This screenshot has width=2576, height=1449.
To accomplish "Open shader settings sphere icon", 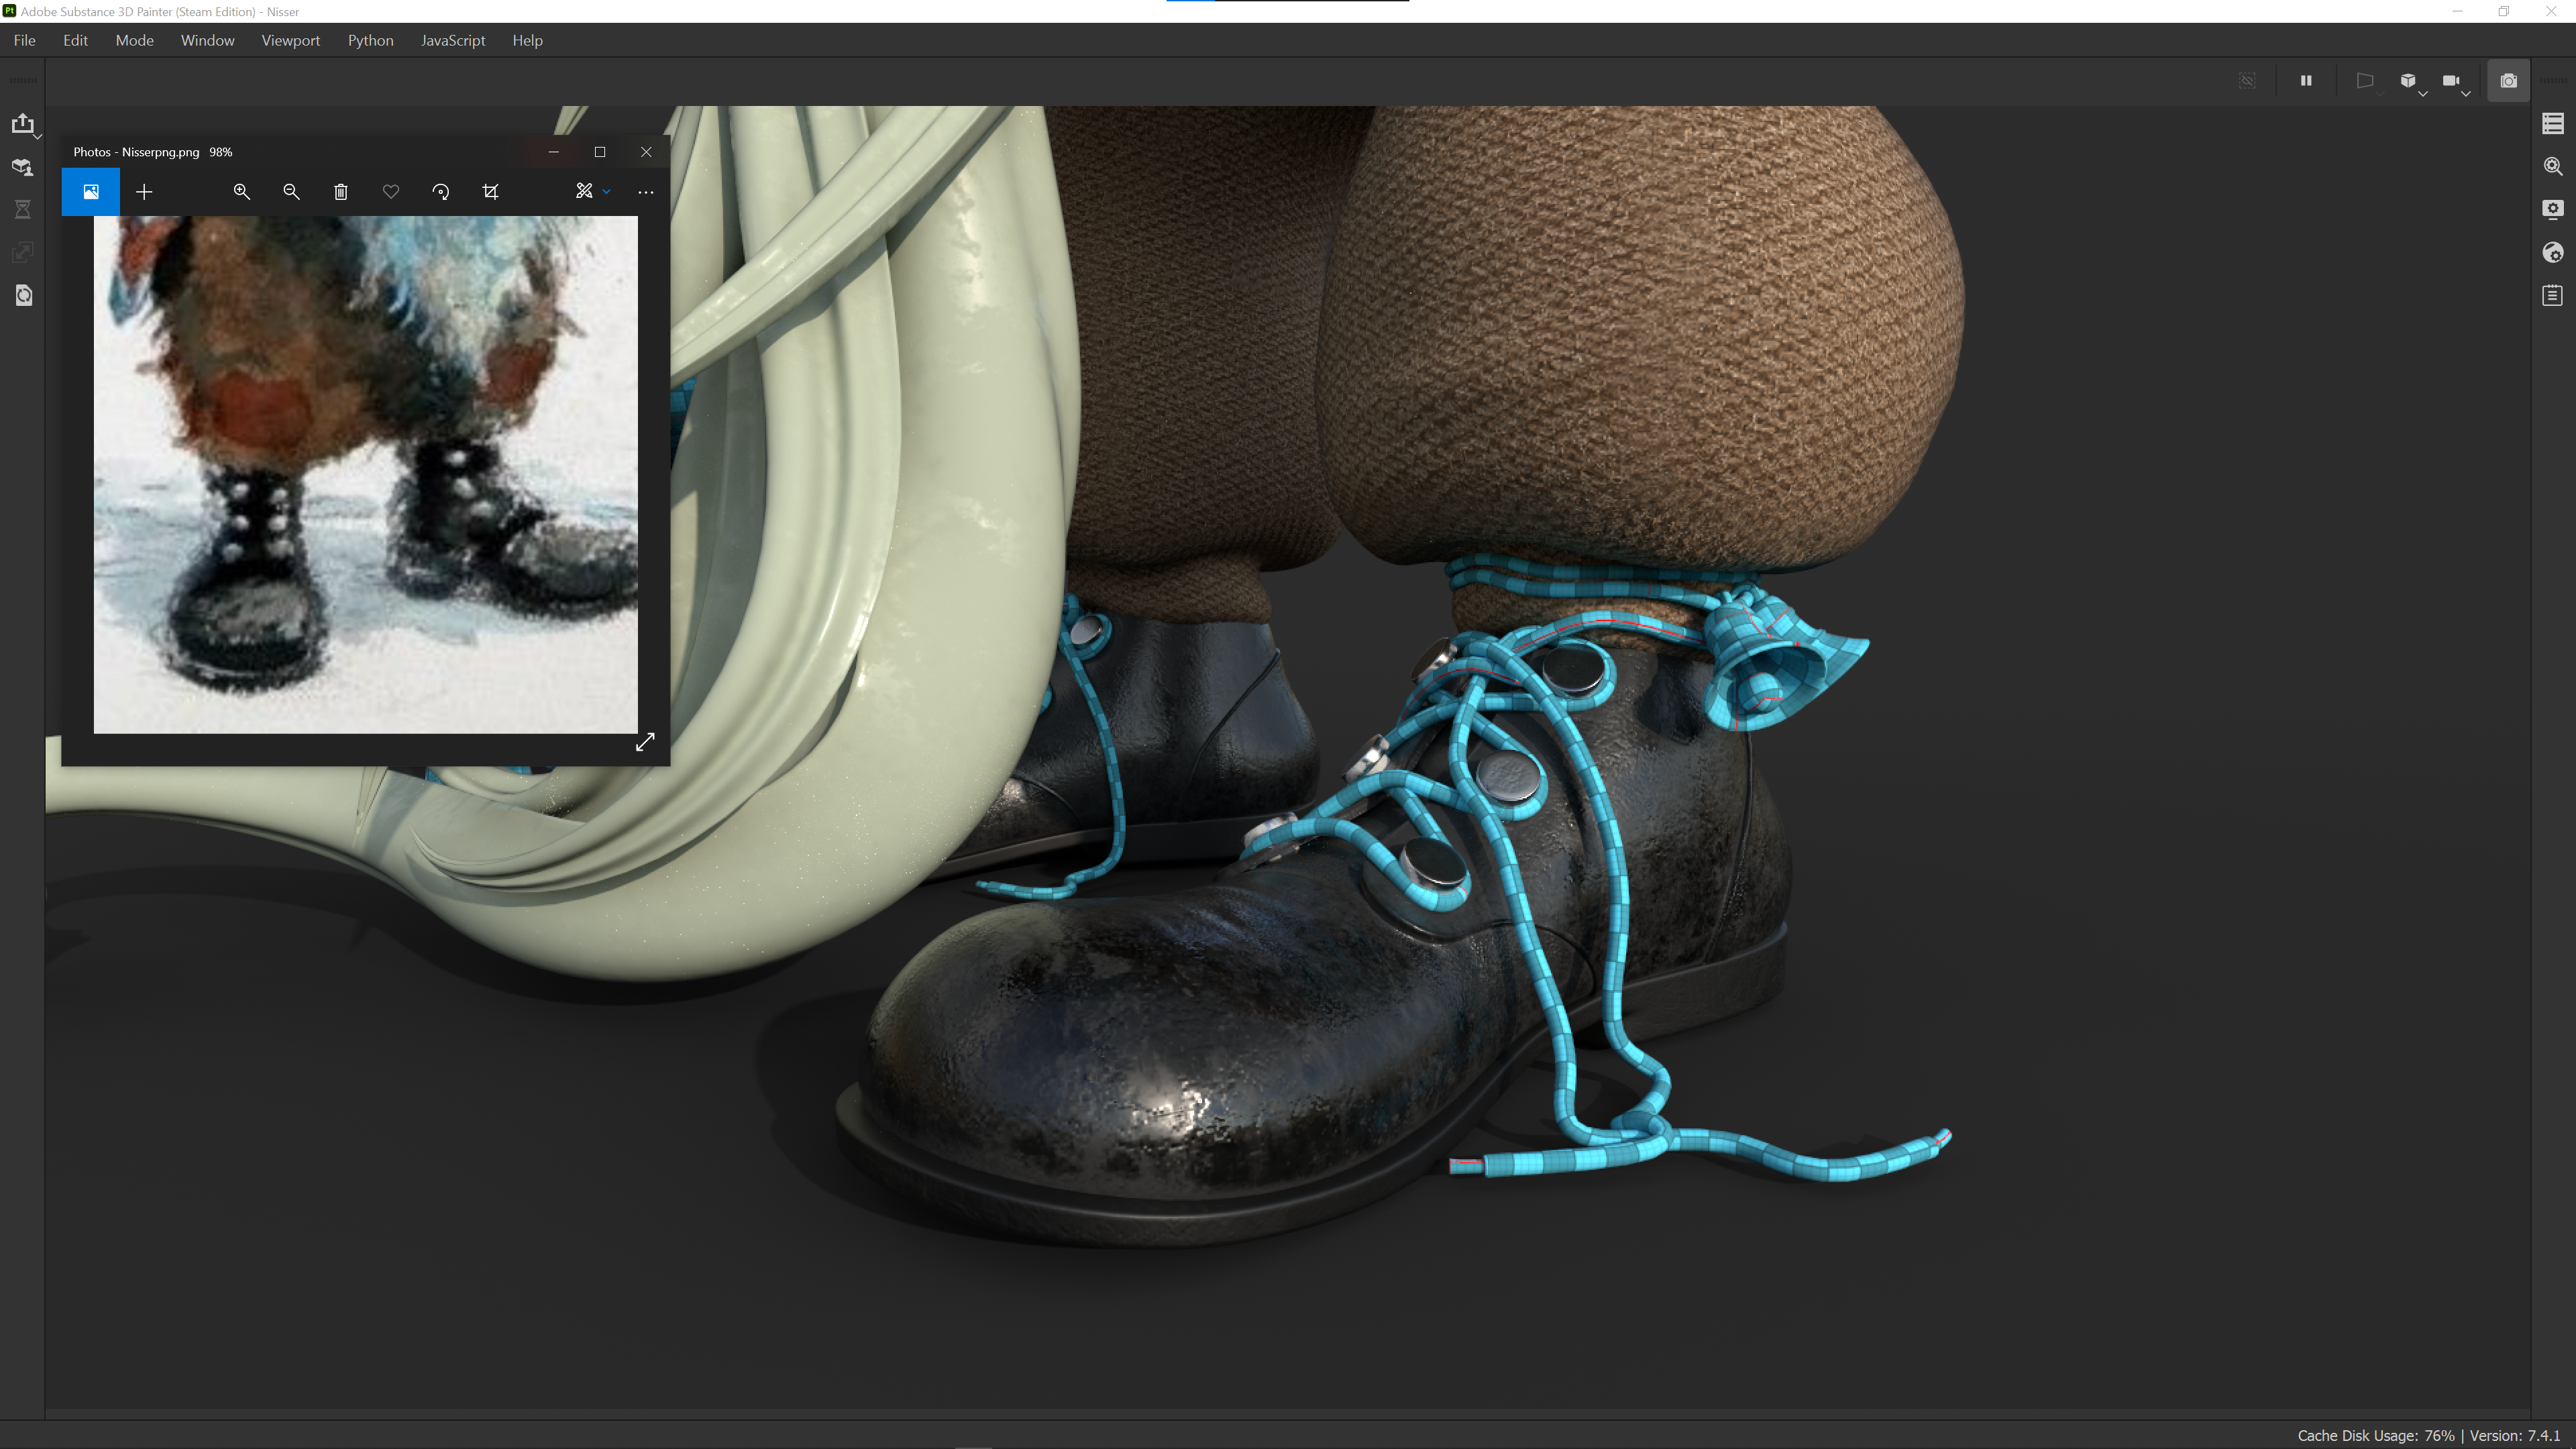I will click(x=2552, y=252).
